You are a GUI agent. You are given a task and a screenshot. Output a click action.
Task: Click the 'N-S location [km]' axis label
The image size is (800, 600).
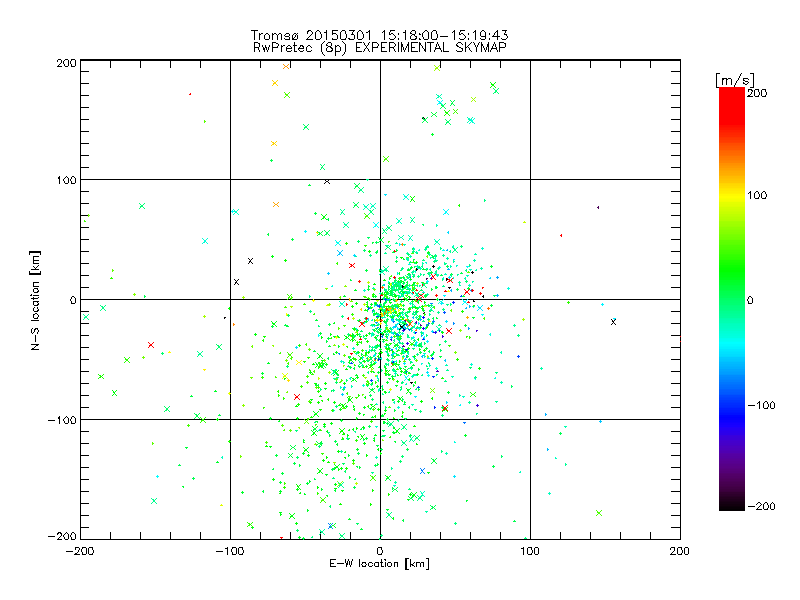[x=35, y=300]
